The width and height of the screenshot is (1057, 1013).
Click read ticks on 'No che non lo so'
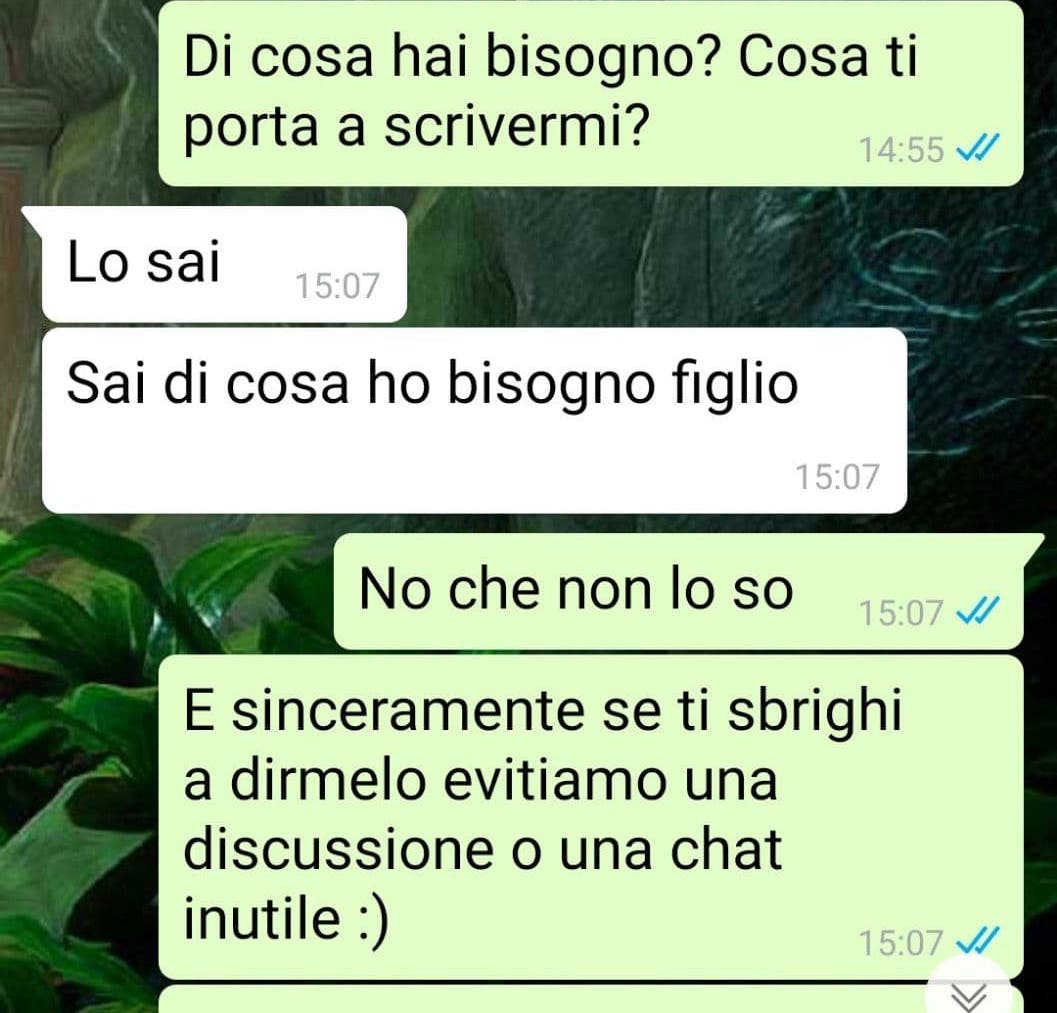(x=979, y=610)
